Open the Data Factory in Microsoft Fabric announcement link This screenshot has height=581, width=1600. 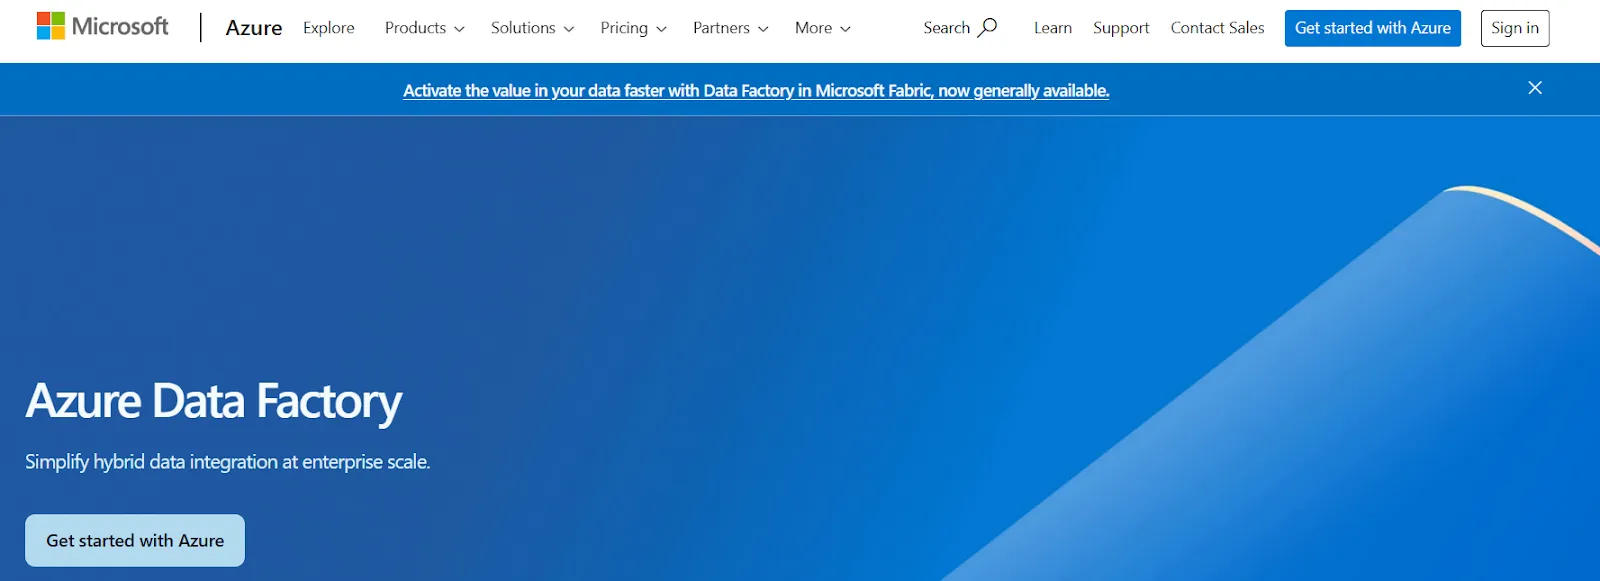click(756, 91)
